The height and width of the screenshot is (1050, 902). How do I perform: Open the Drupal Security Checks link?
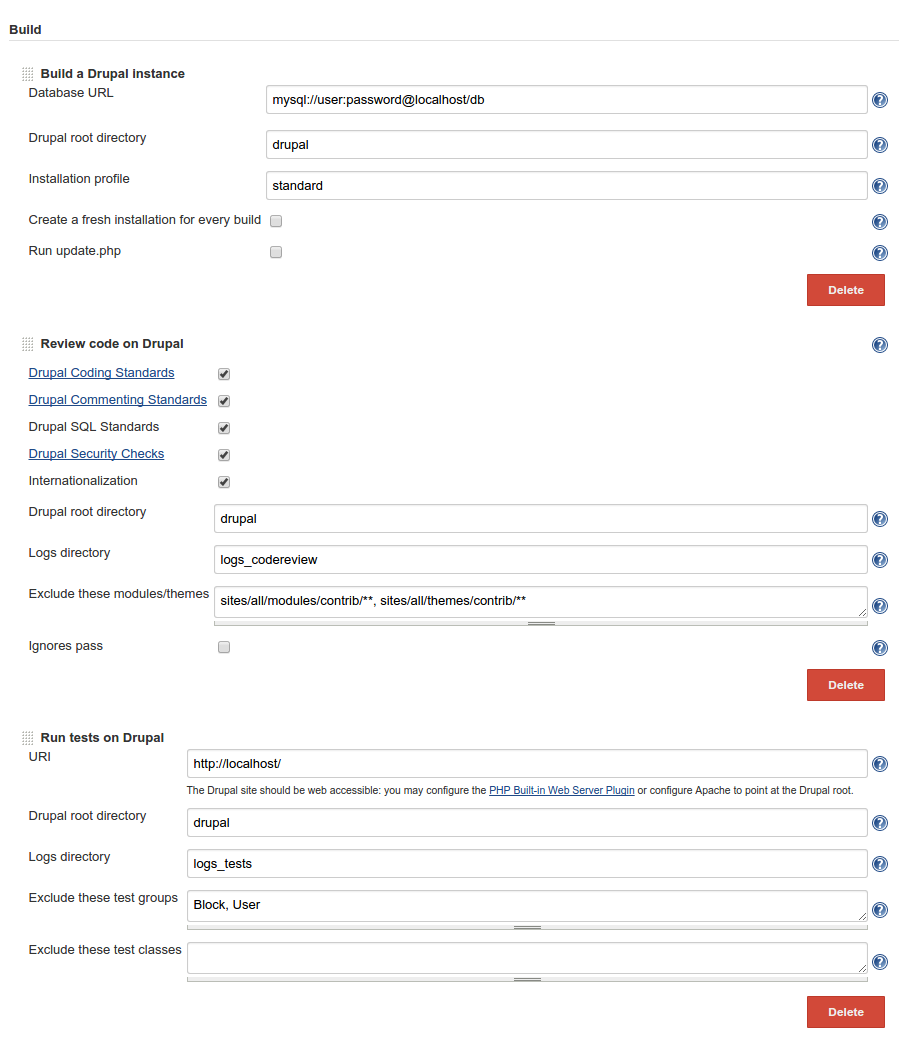96,453
